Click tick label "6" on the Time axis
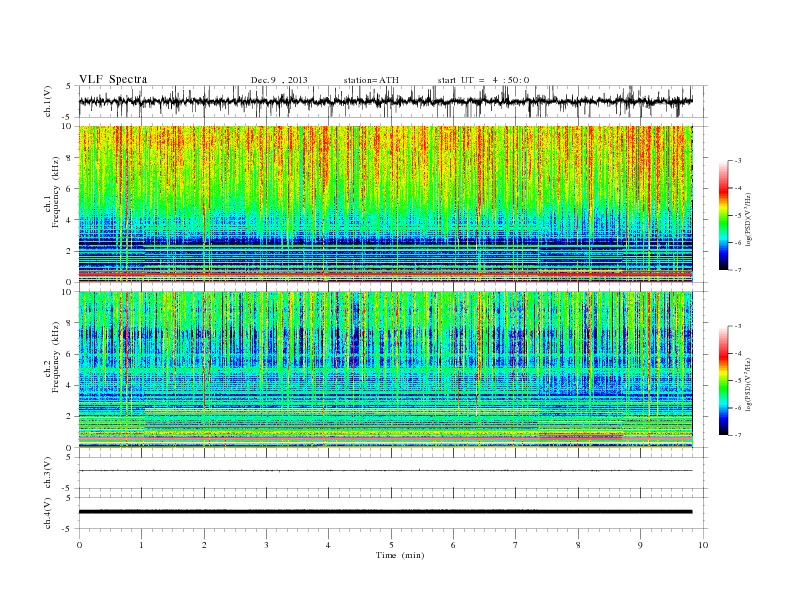Image resolution: width=792 pixels, height=612 pixels. pyautogui.click(x=453, y=545)
